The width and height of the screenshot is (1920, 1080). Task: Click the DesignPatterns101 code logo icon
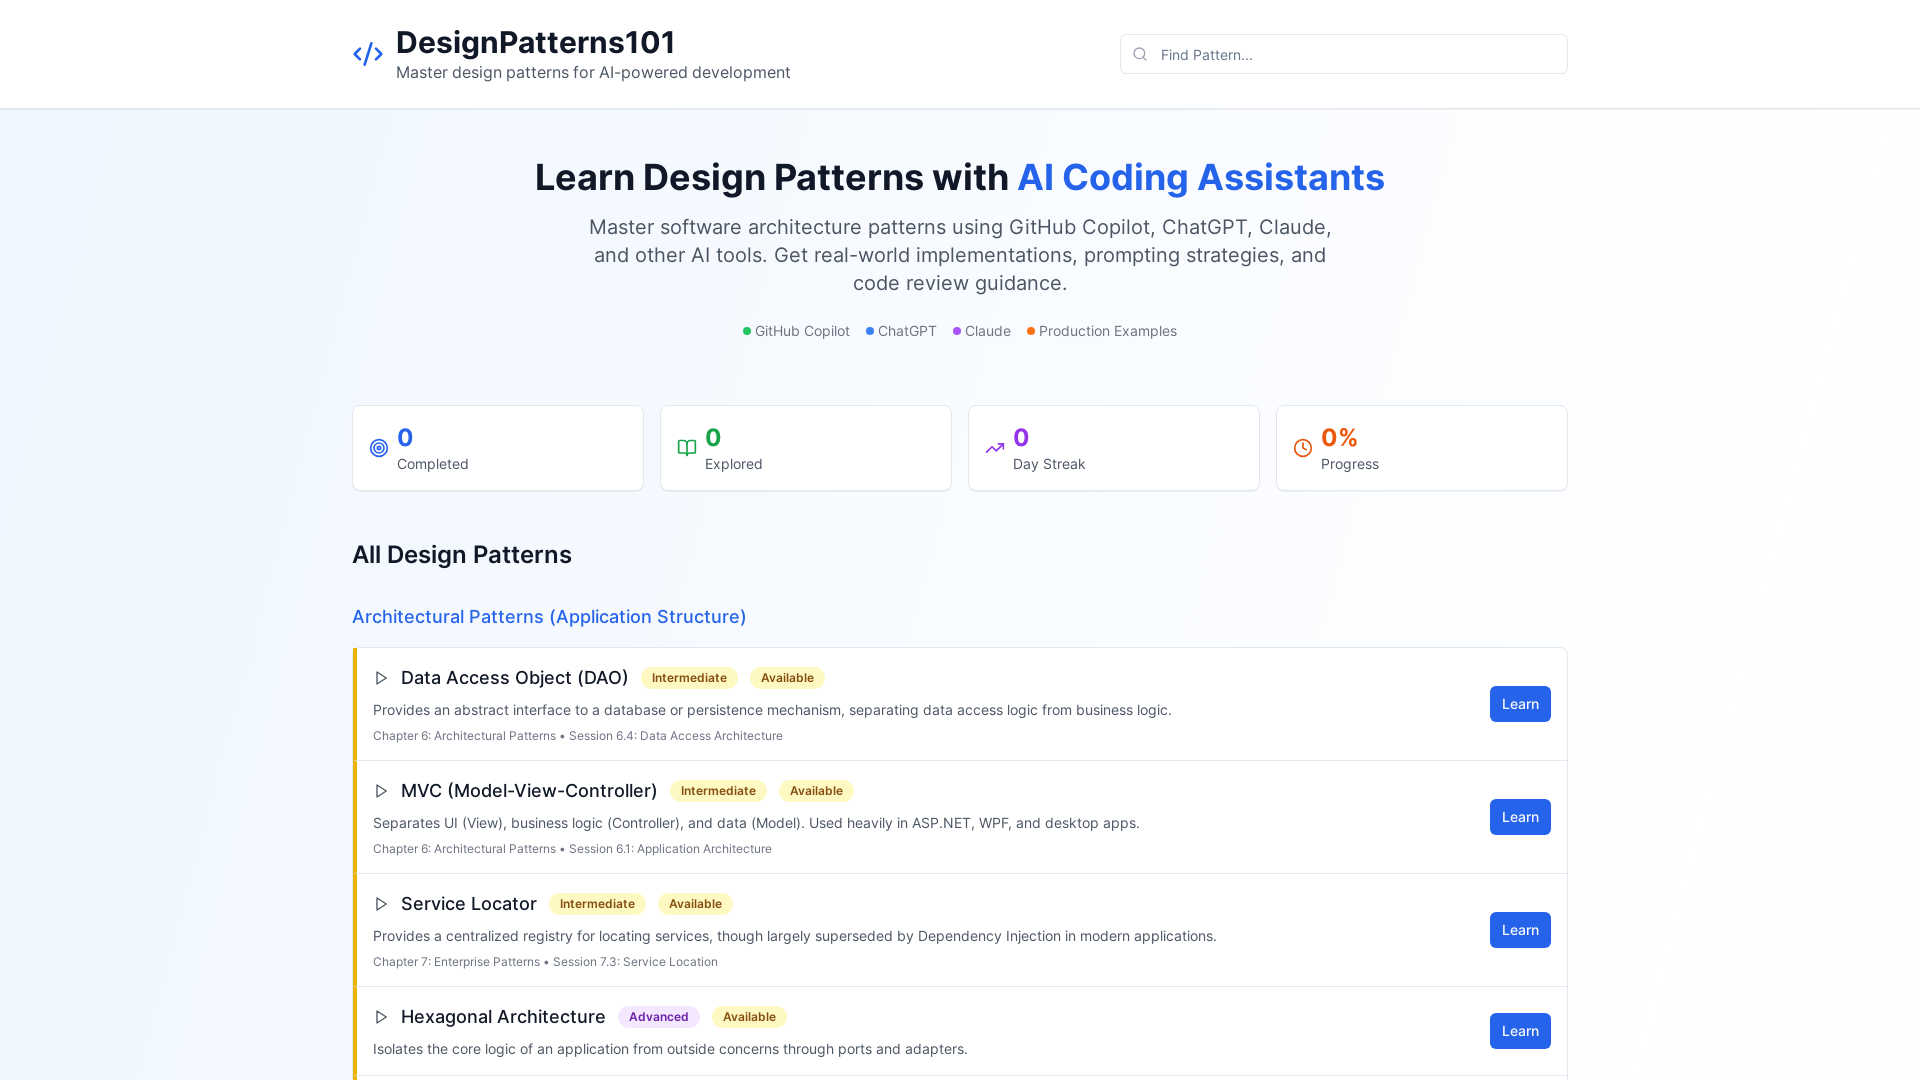367,54
